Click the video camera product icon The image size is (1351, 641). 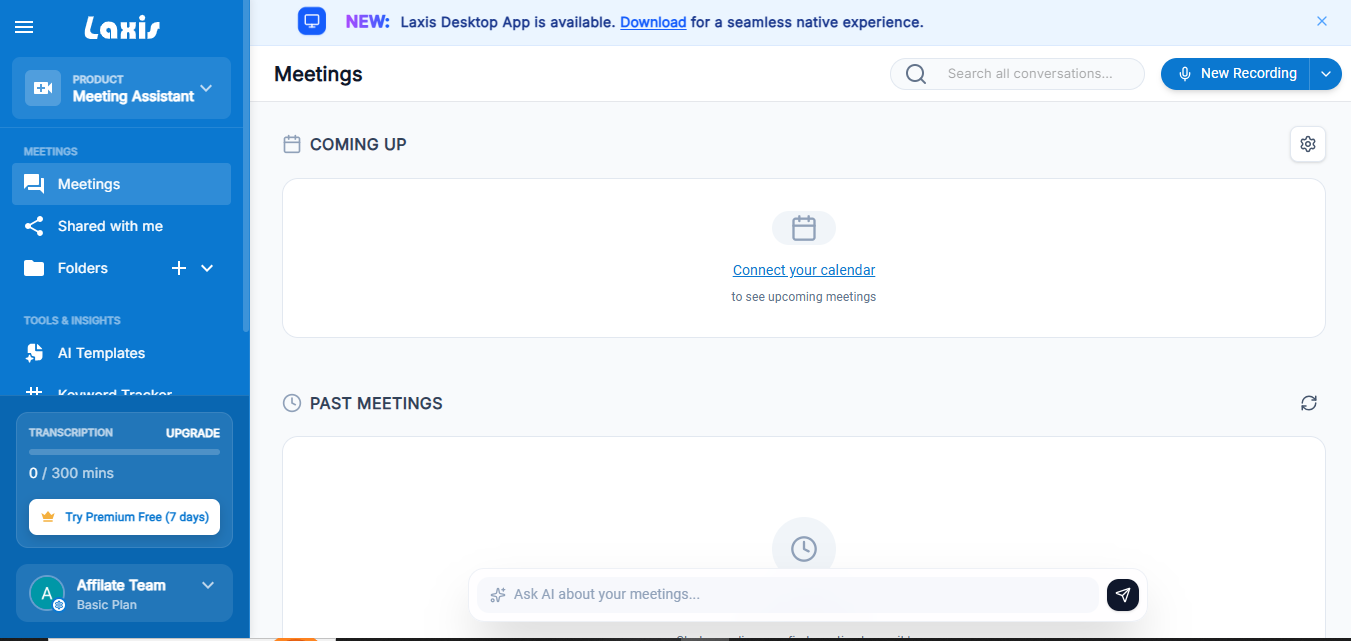43,88
